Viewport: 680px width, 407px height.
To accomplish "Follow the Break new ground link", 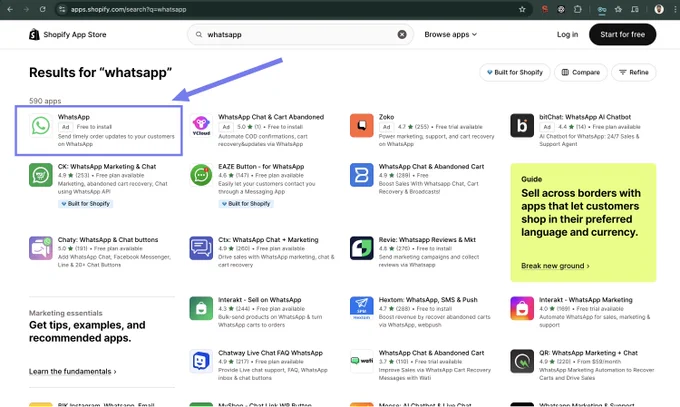I will click(x=555, y=266).
